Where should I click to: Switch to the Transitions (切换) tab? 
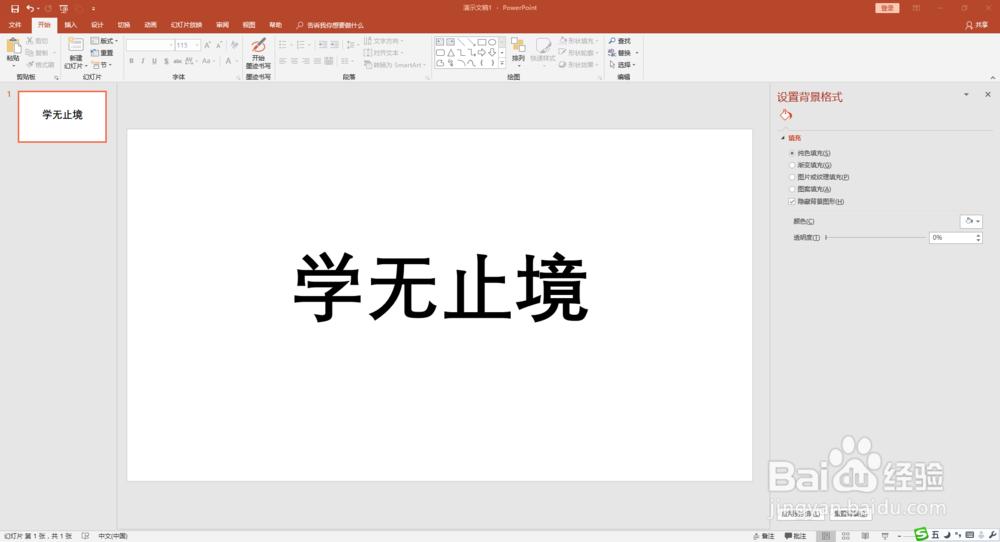[x=124, y=25]
